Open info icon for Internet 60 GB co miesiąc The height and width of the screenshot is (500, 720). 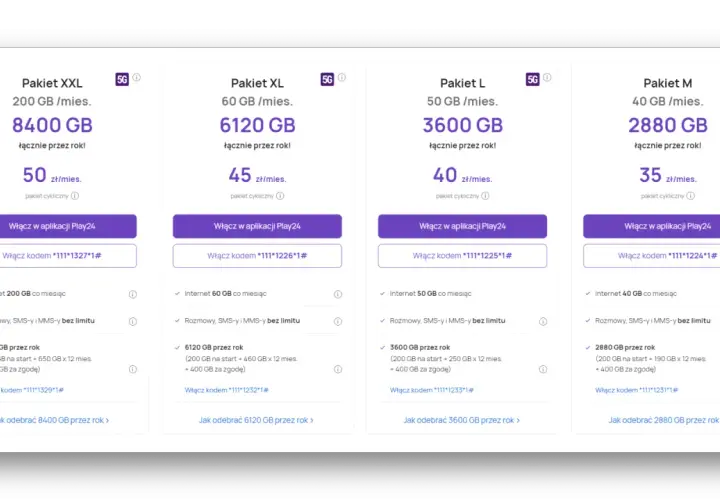click(x=338, y=294)
